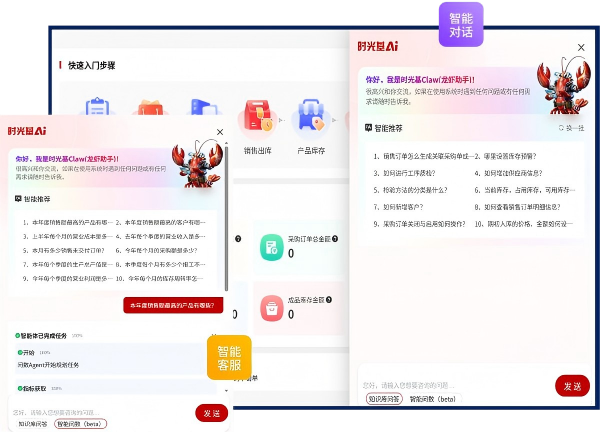Click the help icon beside 采购订单总金额
This screenshot has width=600, height=432.
coord(335,239)
